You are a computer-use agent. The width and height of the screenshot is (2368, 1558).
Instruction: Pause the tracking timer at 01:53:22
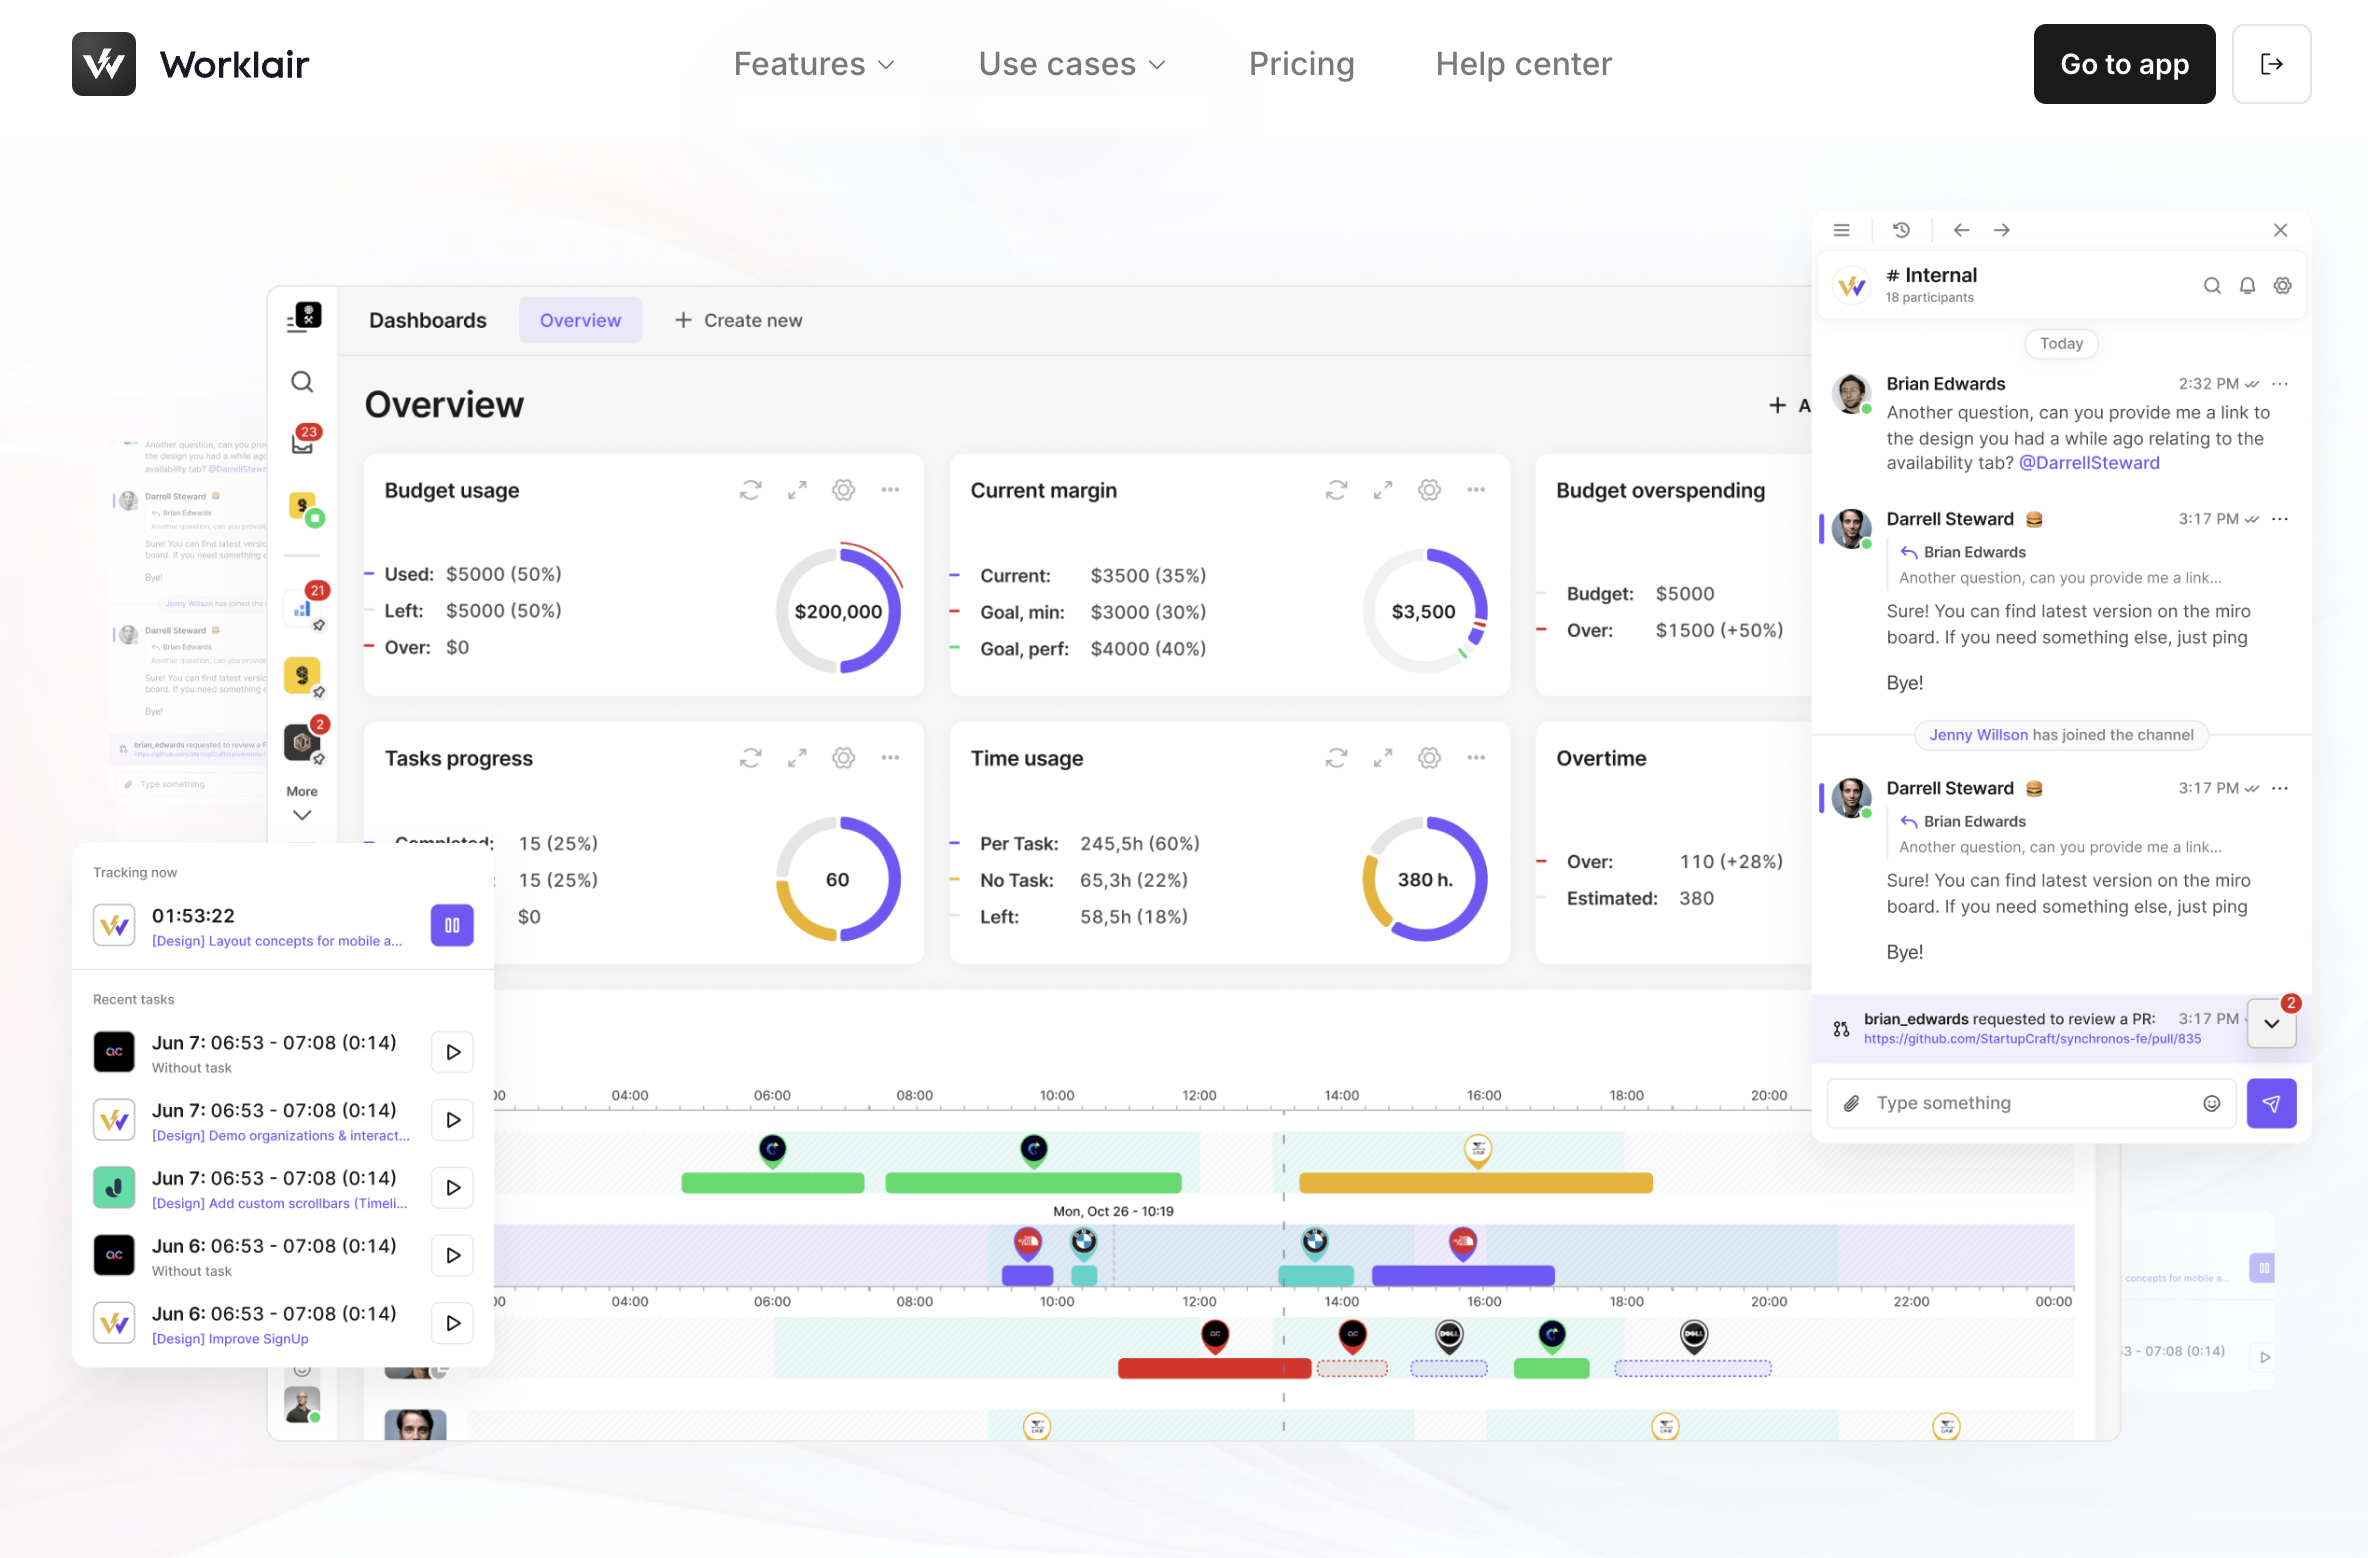(x=452, y=925)
